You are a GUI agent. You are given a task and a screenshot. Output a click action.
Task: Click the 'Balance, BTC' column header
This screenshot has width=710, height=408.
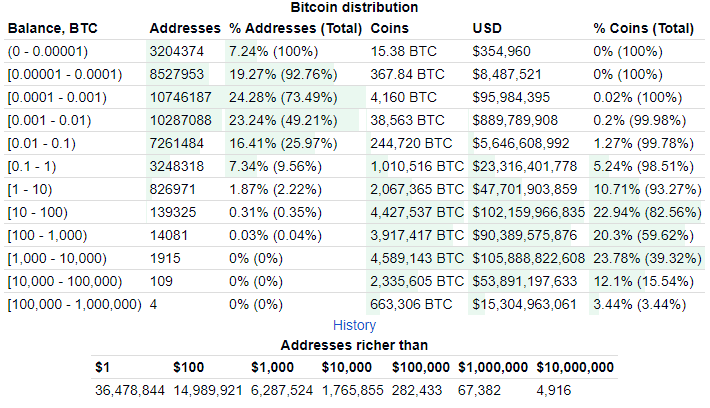pyautogui.click(x=53, y=28)
